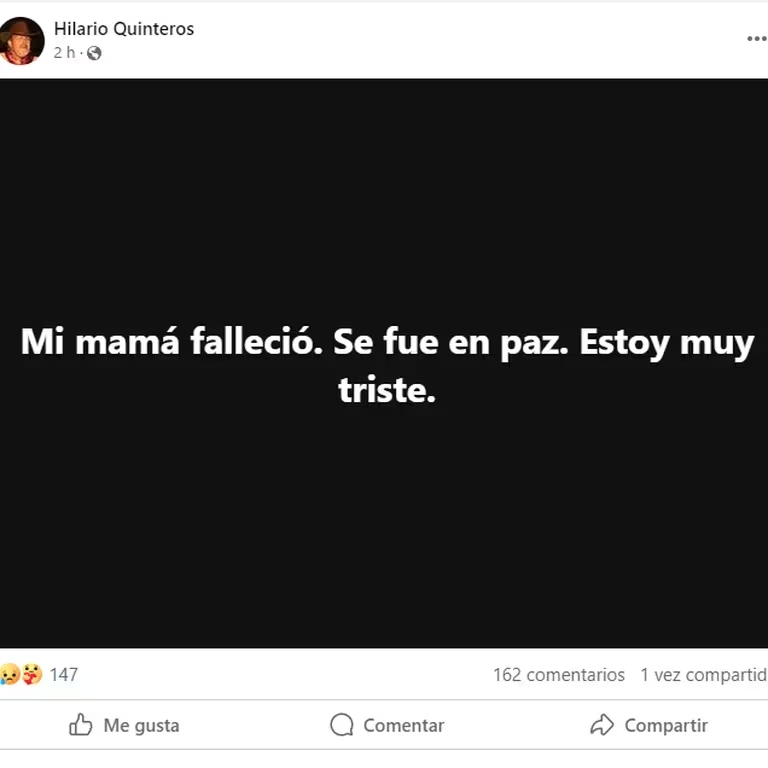View the 147 reactions list
This screenshot has height=768, width=768.
pyautogui.click(x=64, y=674)
